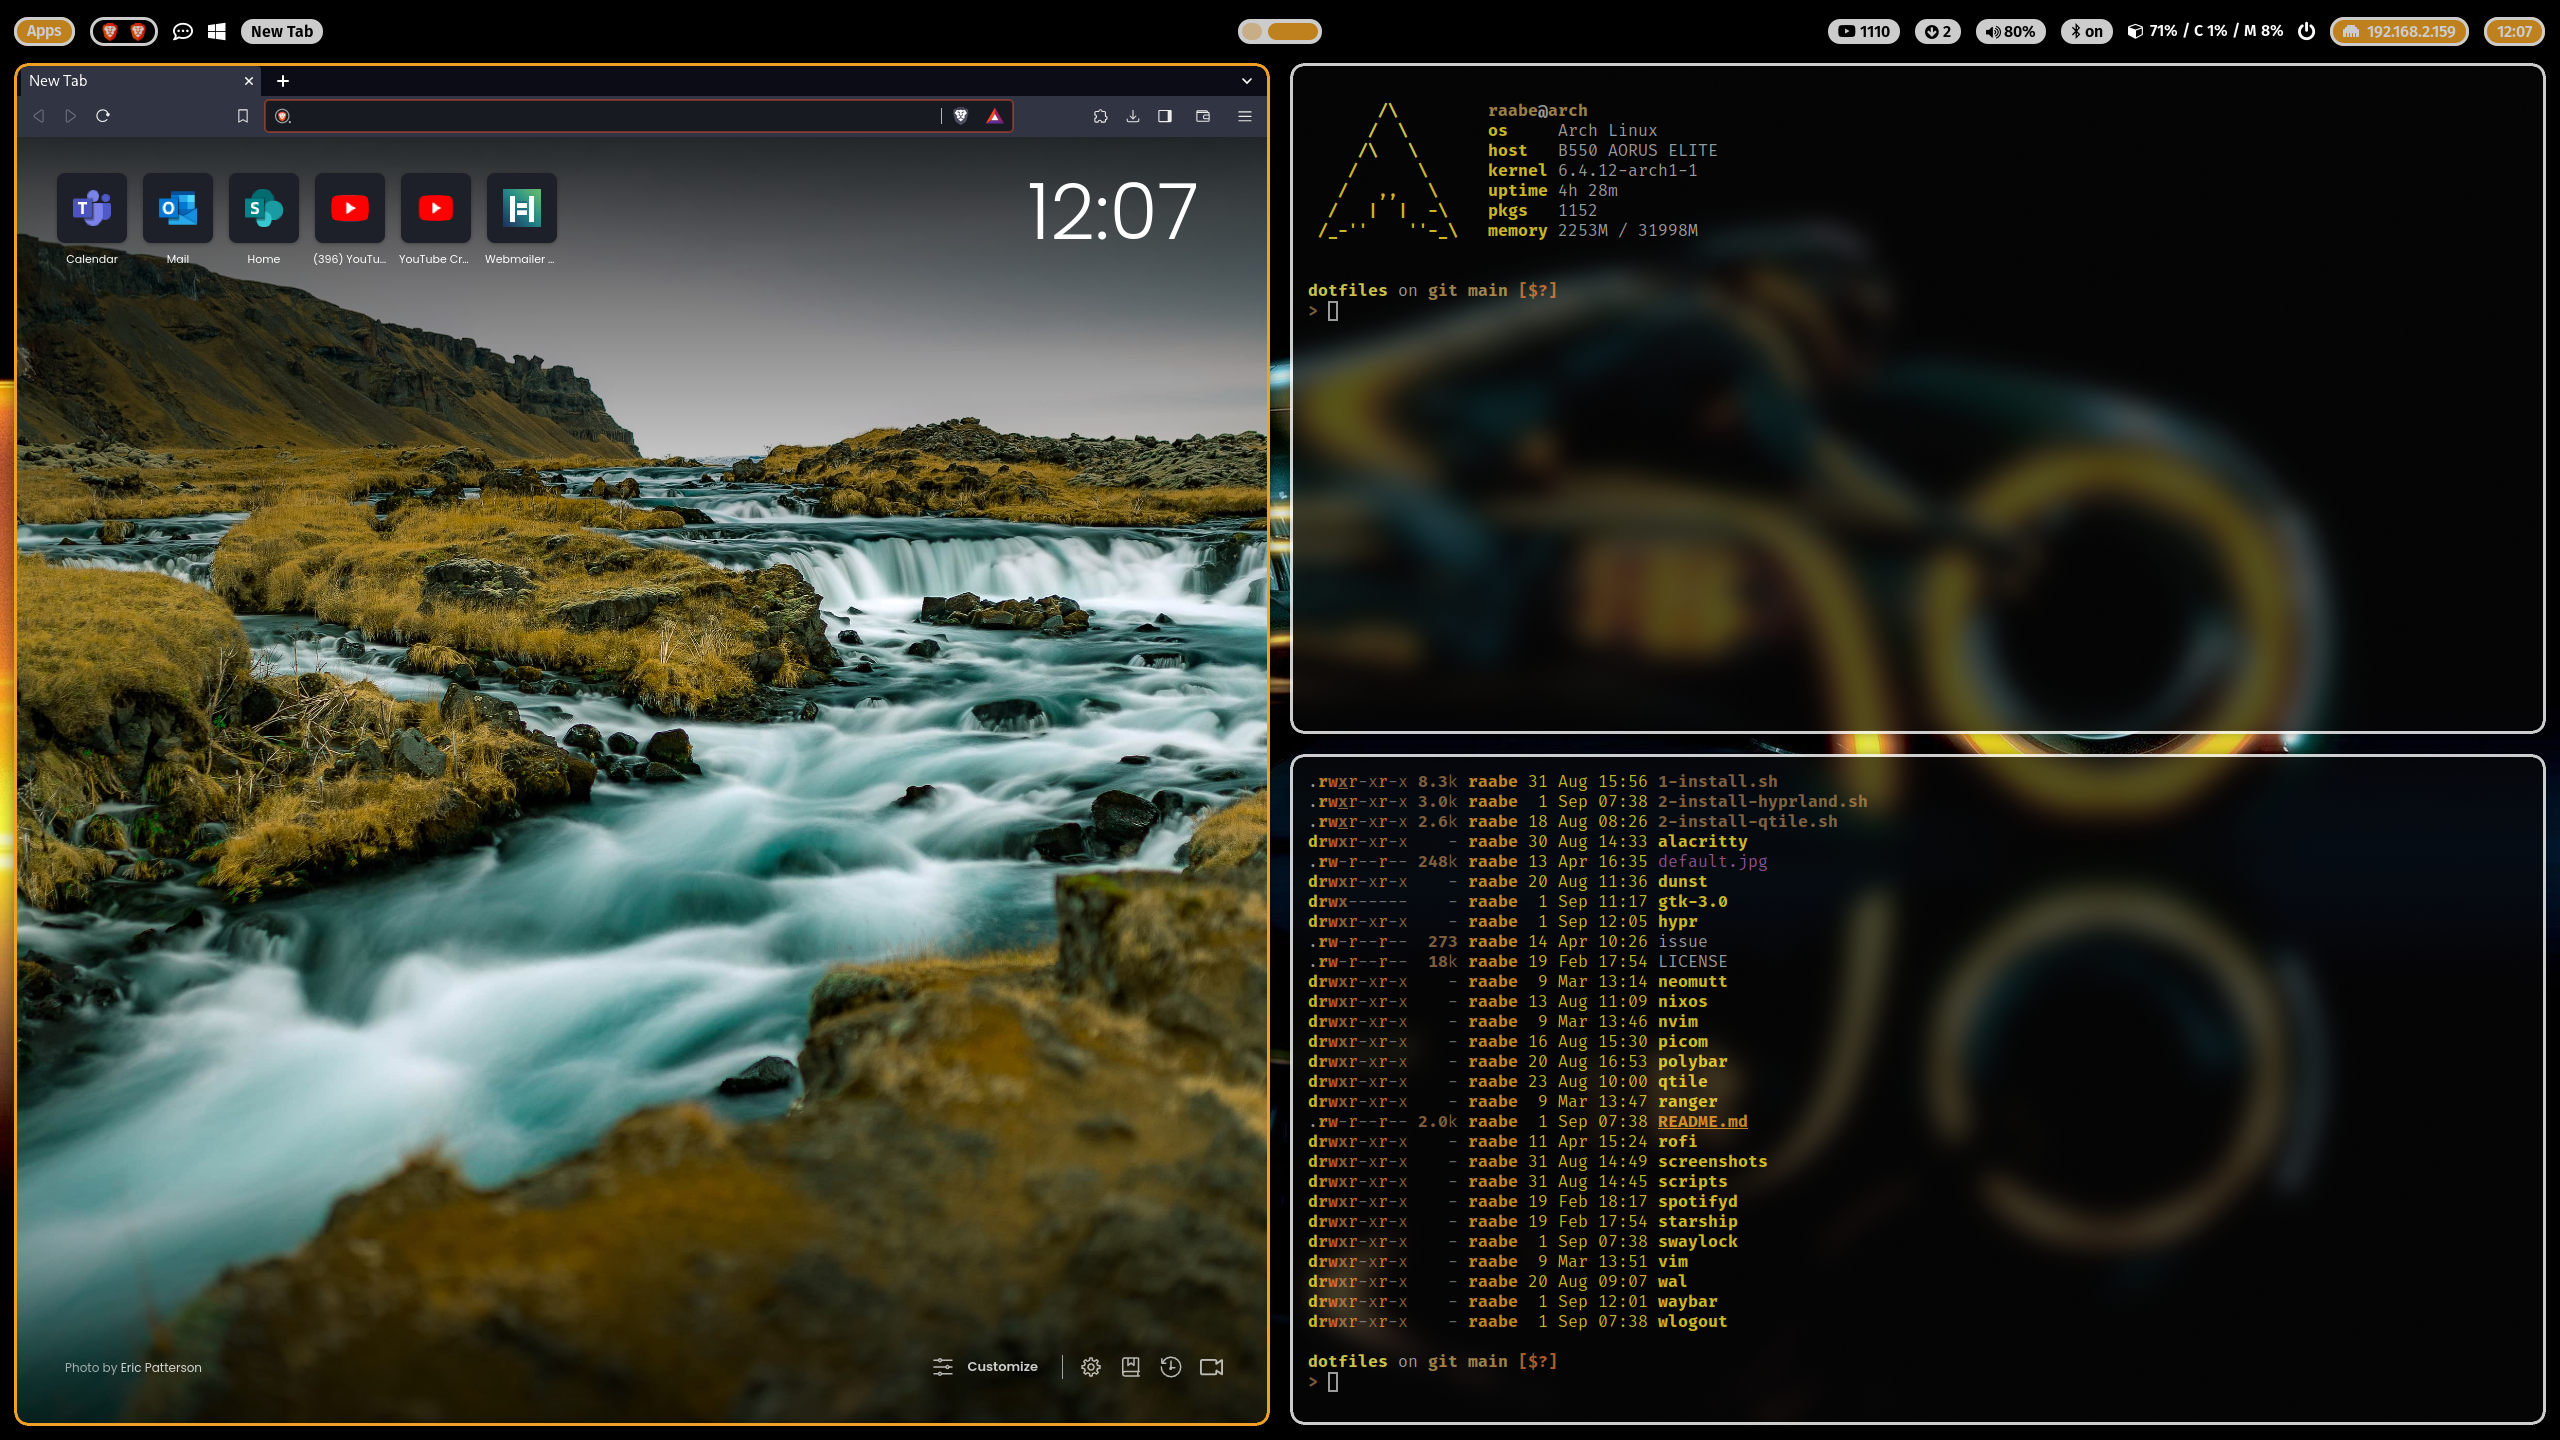Open the Apps launcher in Waybar
Image resolution: width=2560 pixels, height=1440 pixels.
pyautogui.click(x=44, y=31)
